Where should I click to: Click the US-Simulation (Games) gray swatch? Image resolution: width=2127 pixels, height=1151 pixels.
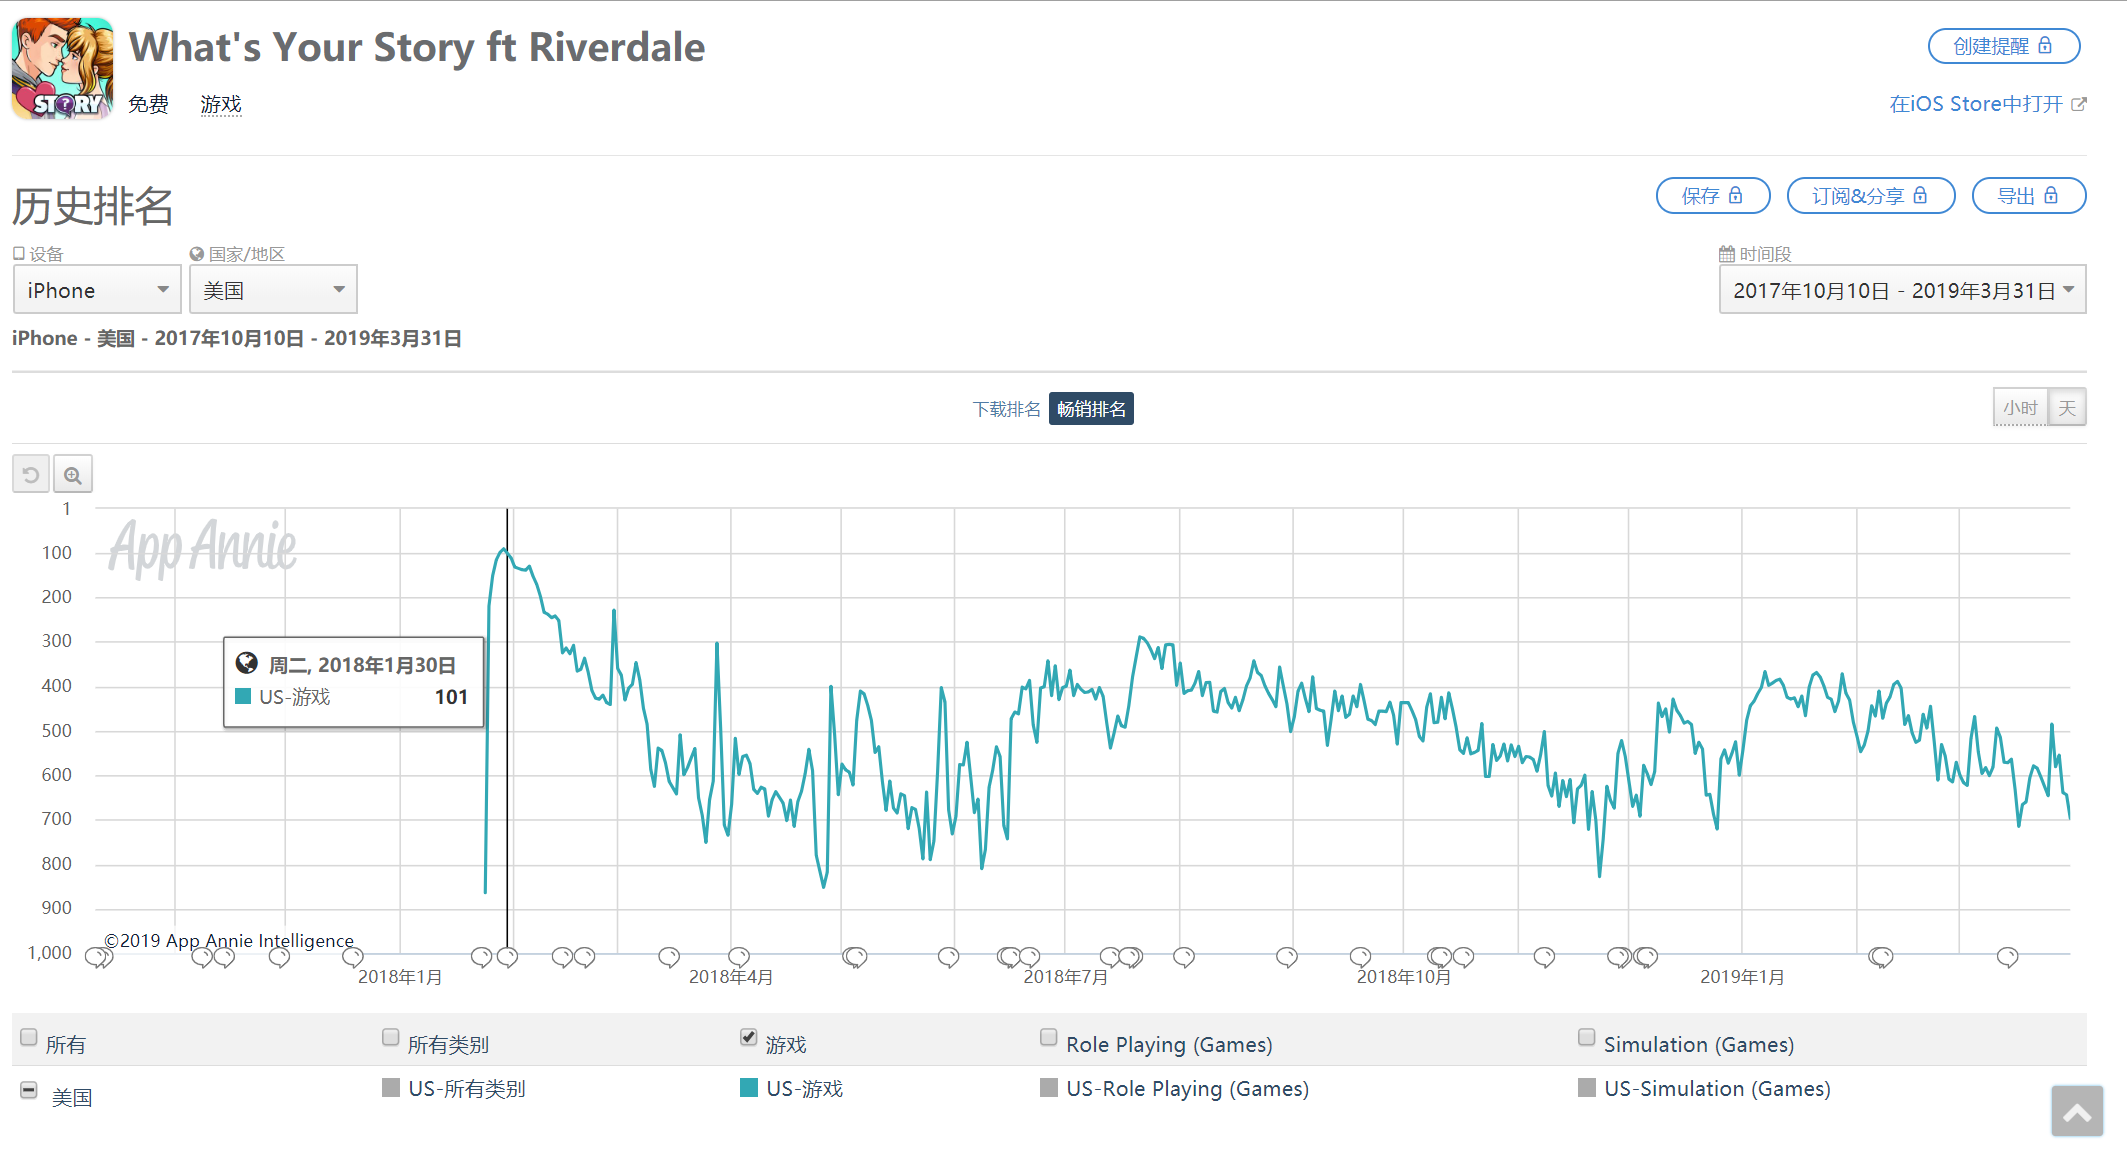1587,1088
